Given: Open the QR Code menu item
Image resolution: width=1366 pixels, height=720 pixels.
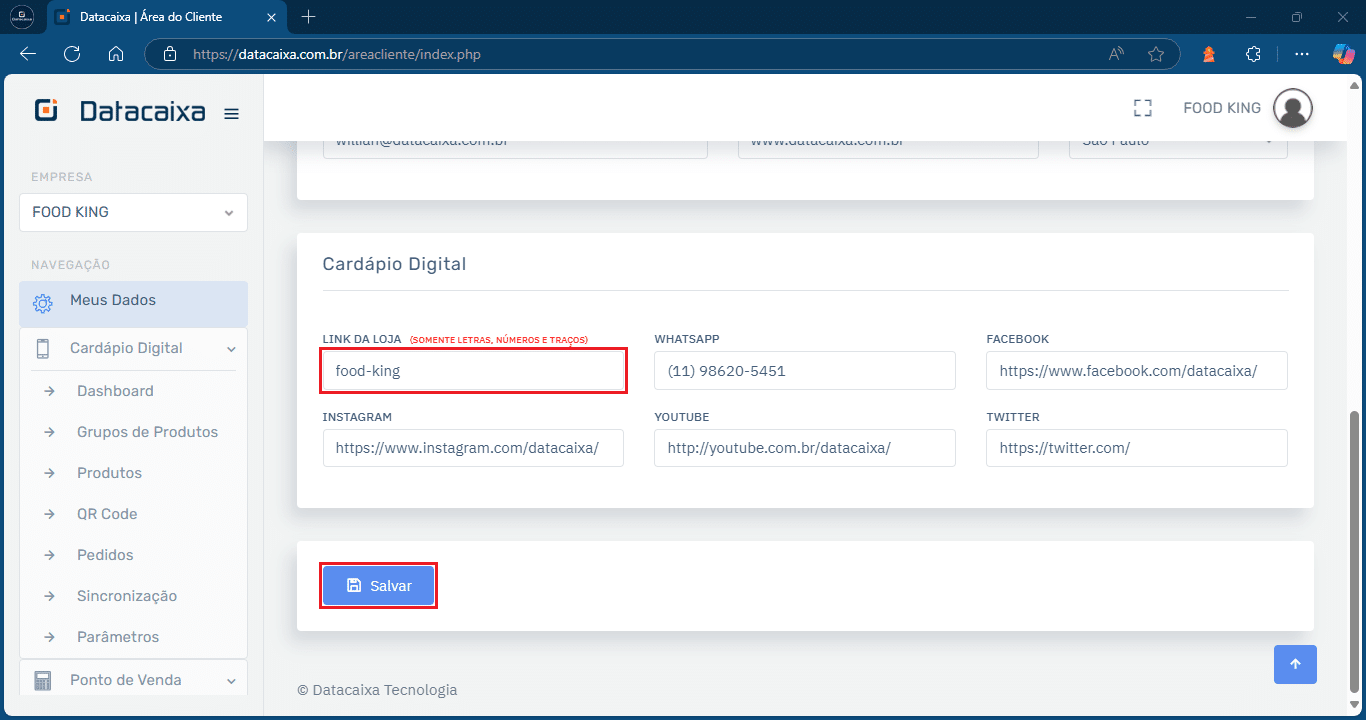Looking at the screenshot, I should click(x=107, y=514).
